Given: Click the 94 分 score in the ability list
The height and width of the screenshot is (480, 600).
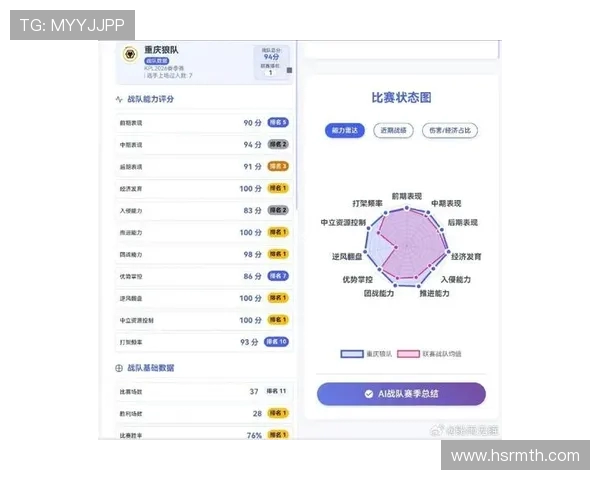Looking at the screenshot, I should tap(253, 145).
